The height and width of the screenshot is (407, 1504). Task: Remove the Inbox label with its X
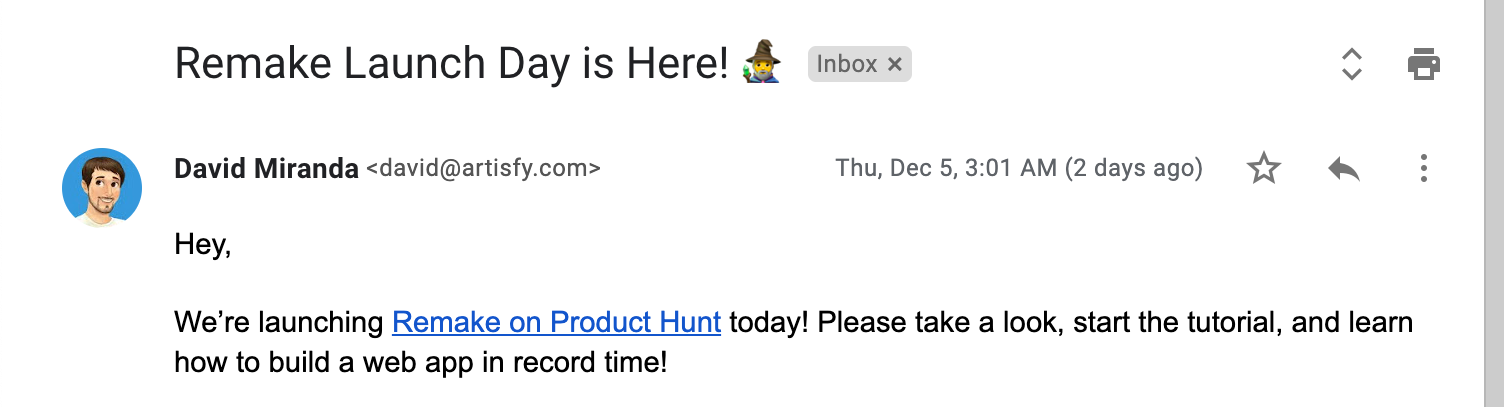point(895,65)
